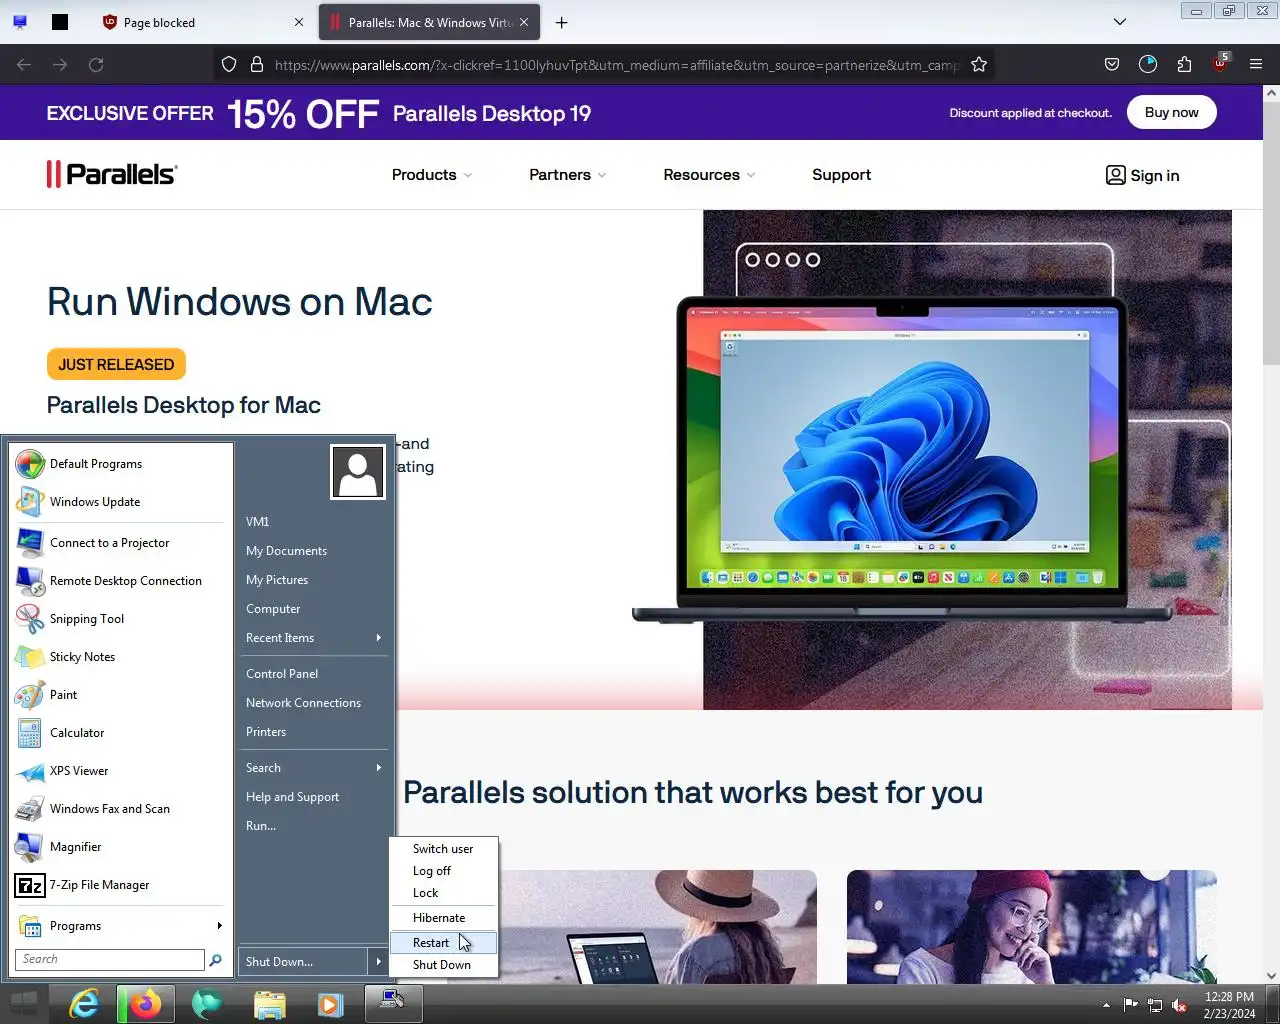
Task: Choose Hibernate from power menu
Action: 443,918
